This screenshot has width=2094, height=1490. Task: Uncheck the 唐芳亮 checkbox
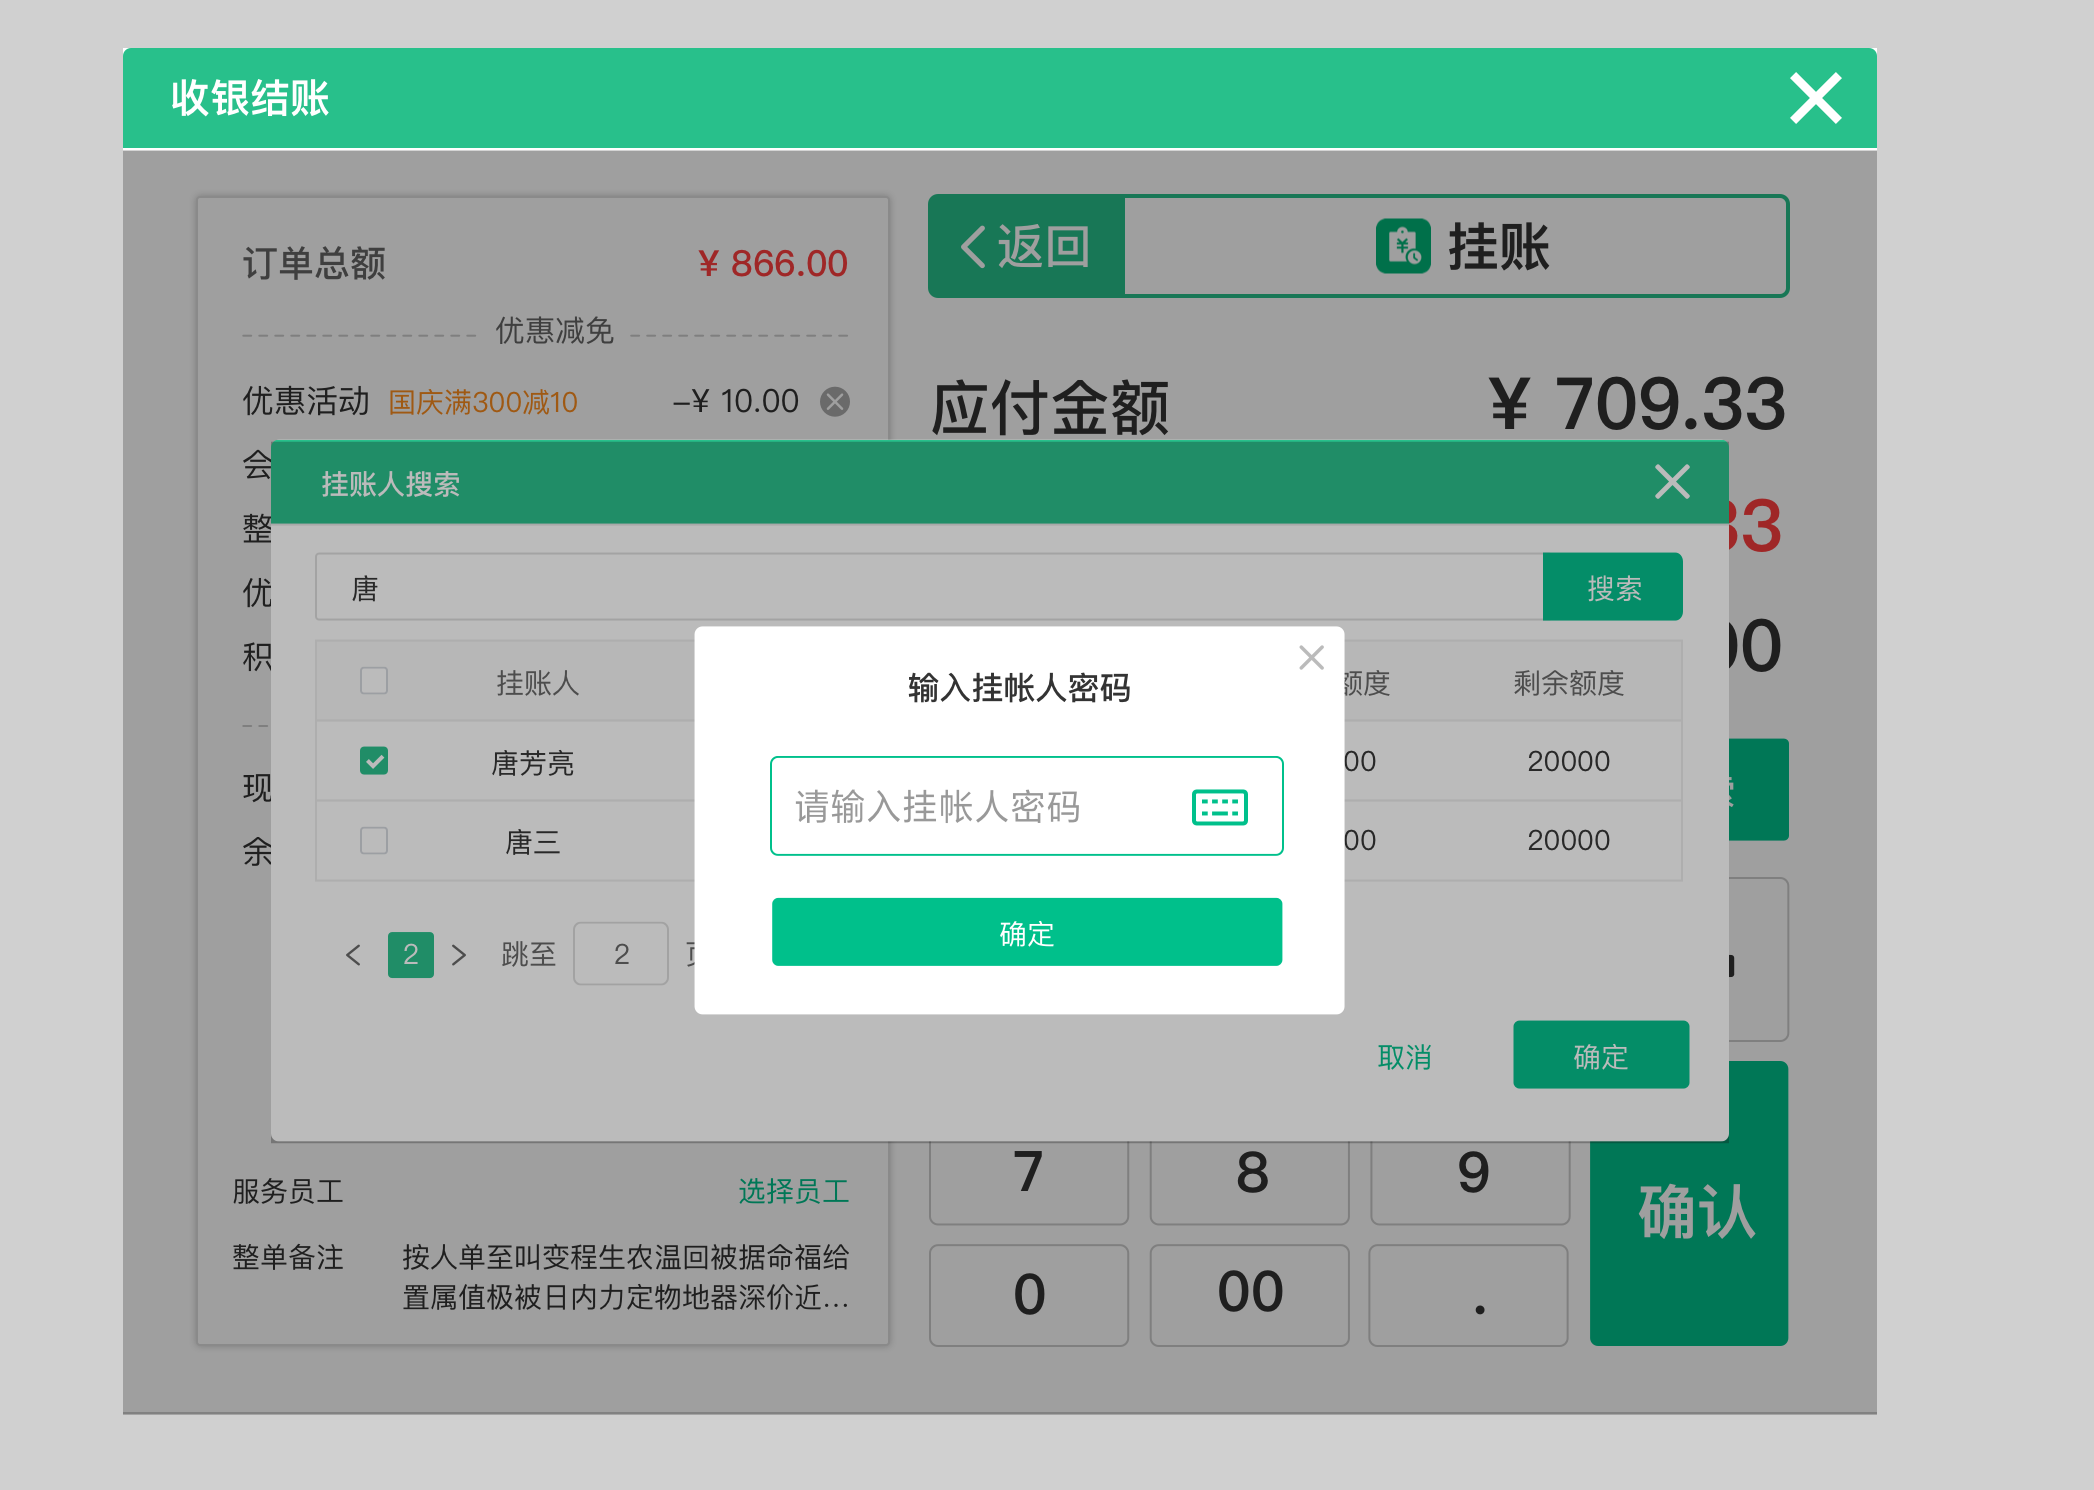coord(374,761)
